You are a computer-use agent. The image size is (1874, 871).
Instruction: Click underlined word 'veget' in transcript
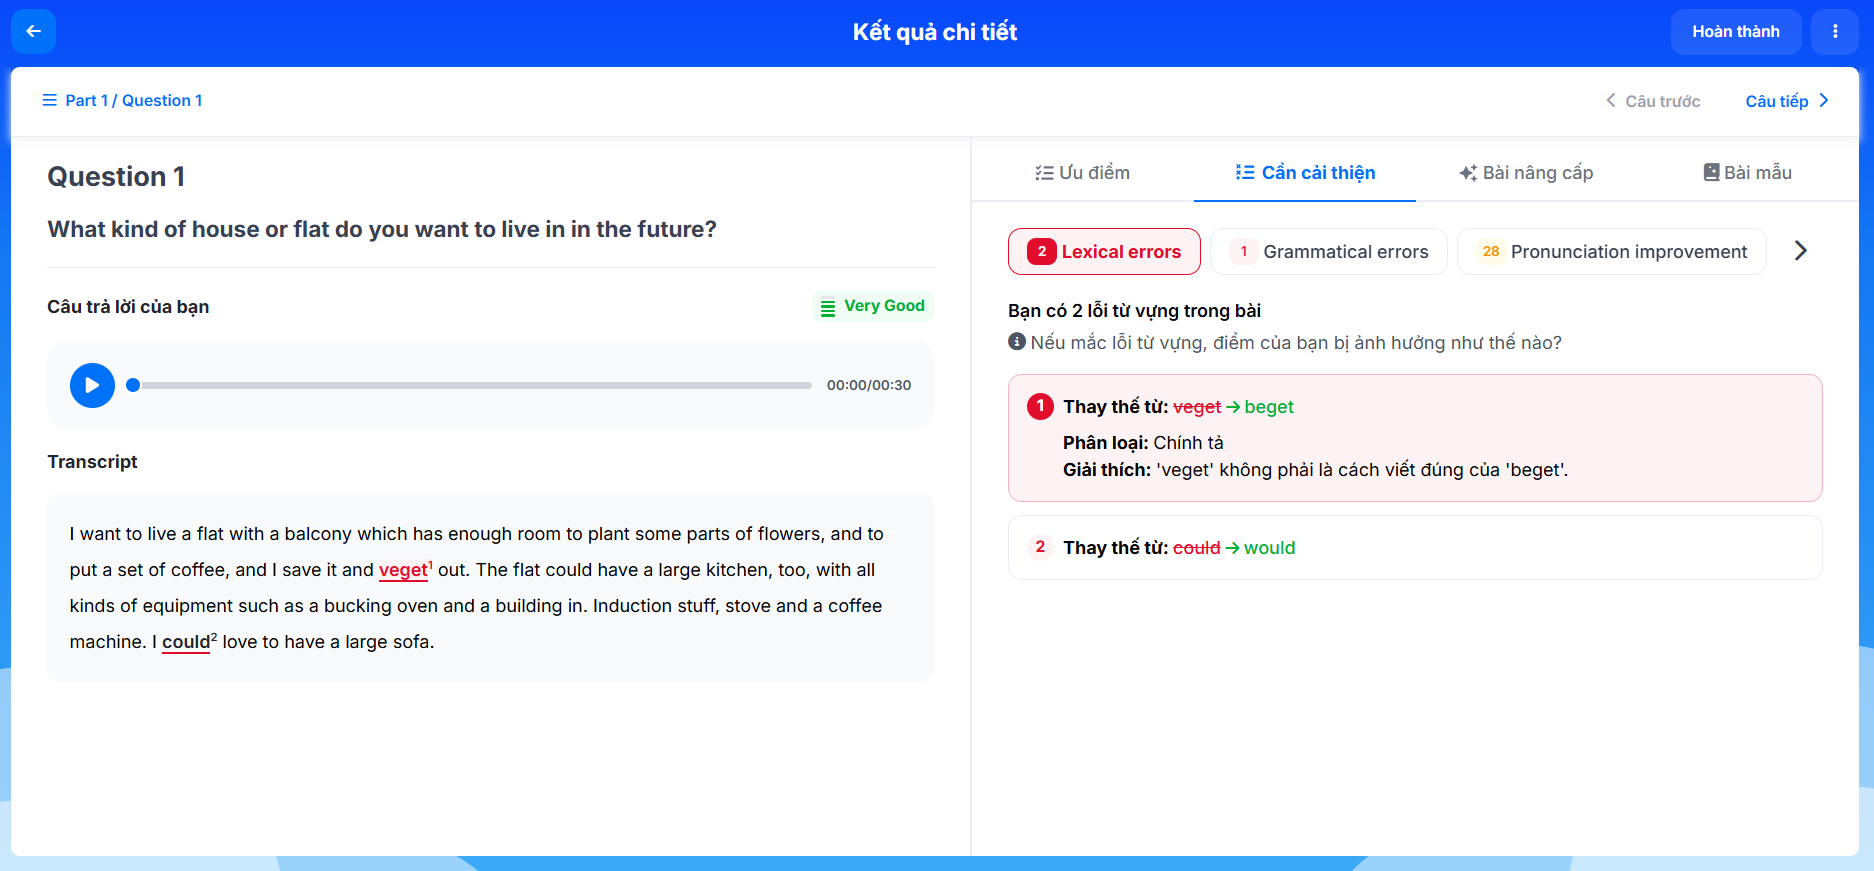click(403, 570)
